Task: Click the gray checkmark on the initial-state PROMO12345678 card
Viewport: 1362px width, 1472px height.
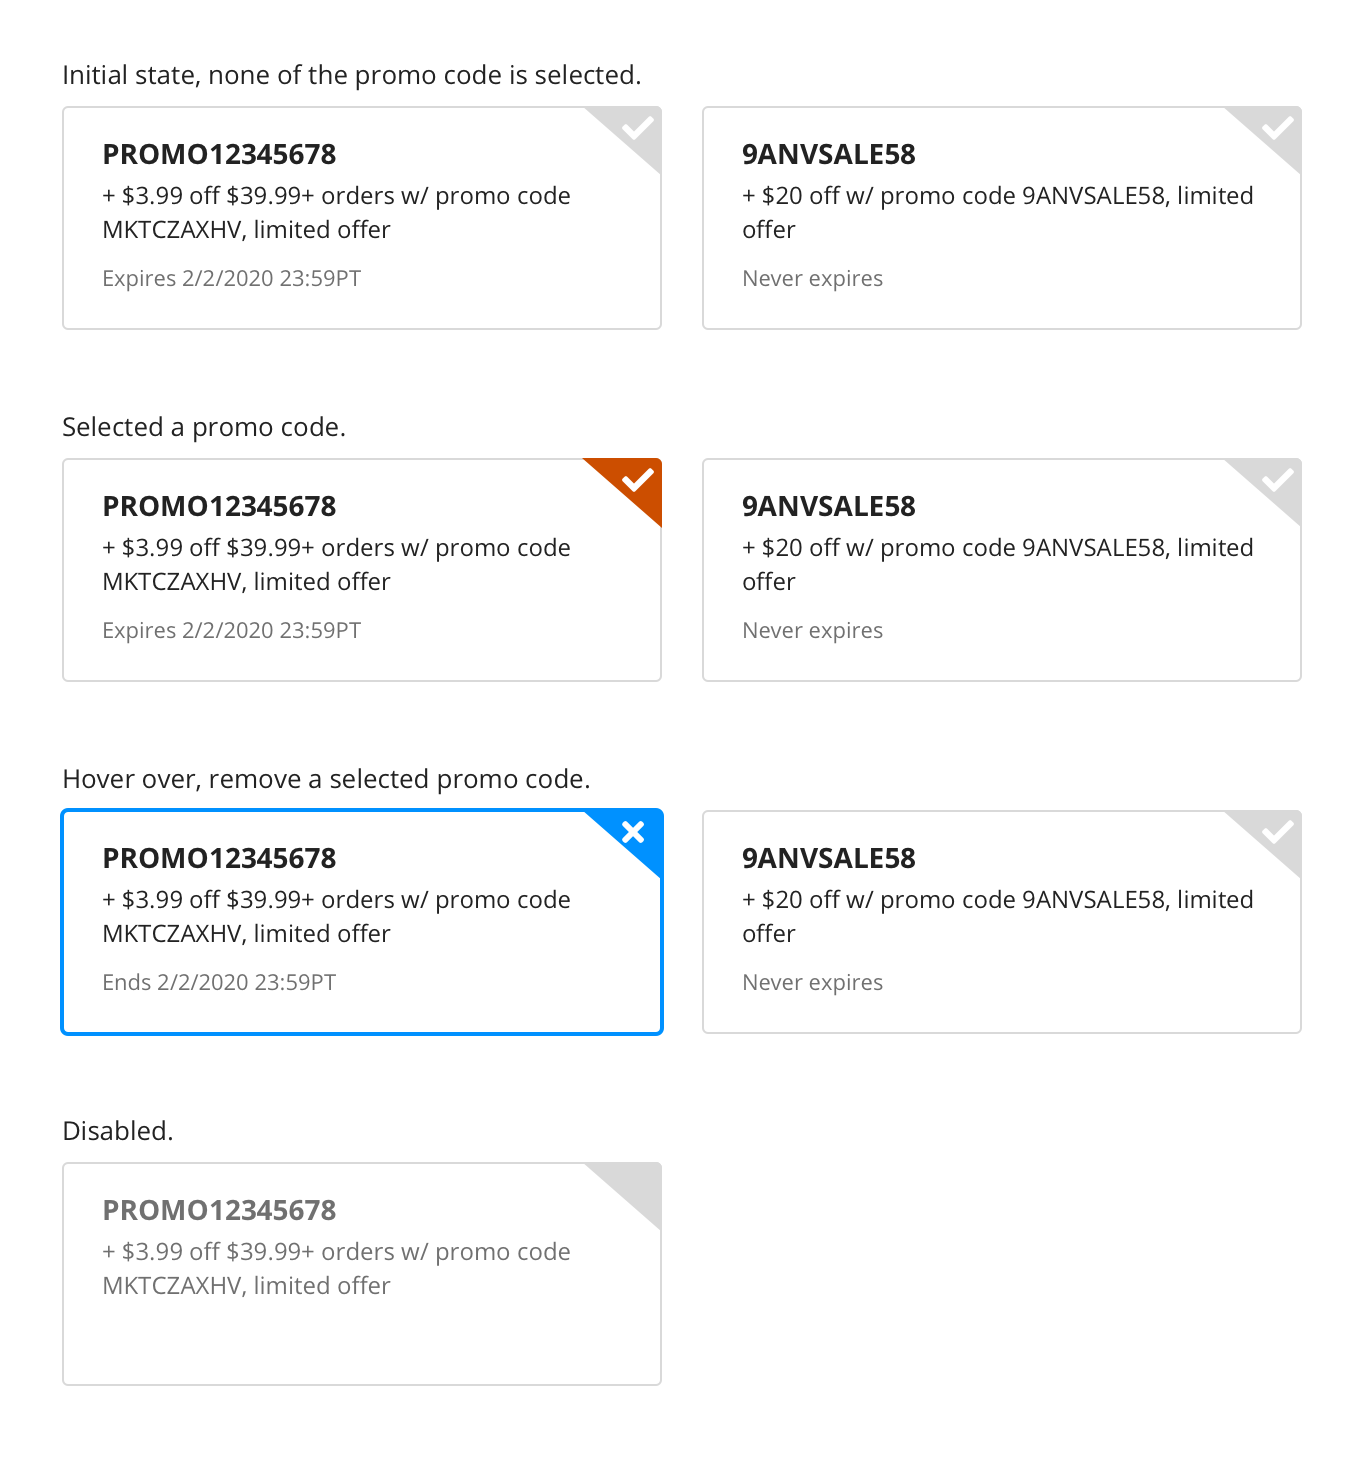Action: (637, 129)
